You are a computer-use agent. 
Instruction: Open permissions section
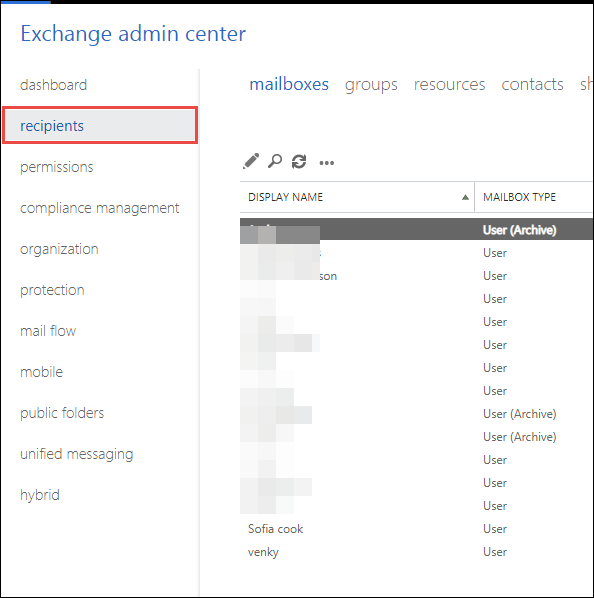click(56, 167)
